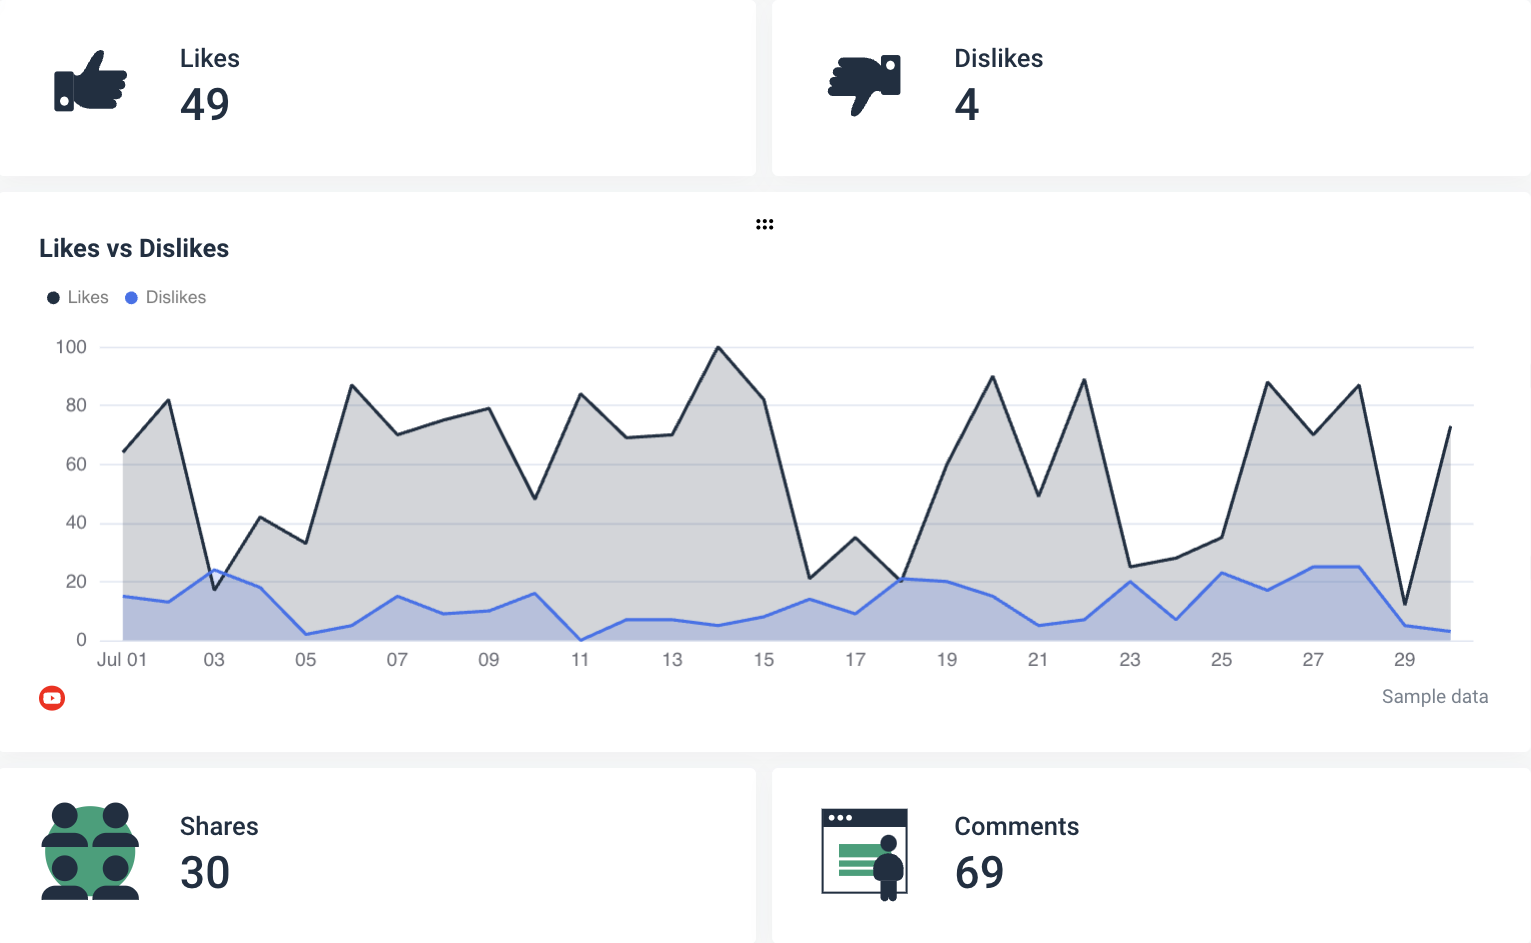Screen dimensions: 1531x943
Task: Click the thumbs-up Likes icon
Action: pos(90,82)
